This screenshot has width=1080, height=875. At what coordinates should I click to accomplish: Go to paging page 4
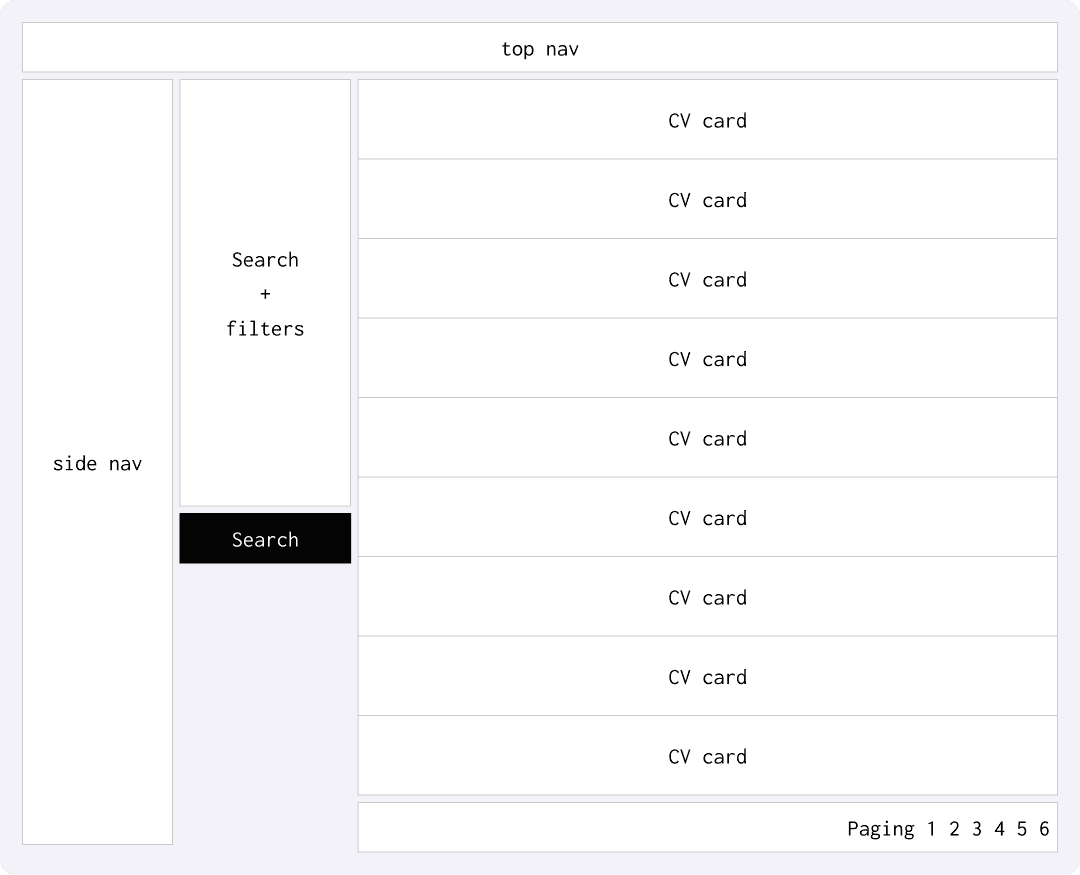coord(999,828)
